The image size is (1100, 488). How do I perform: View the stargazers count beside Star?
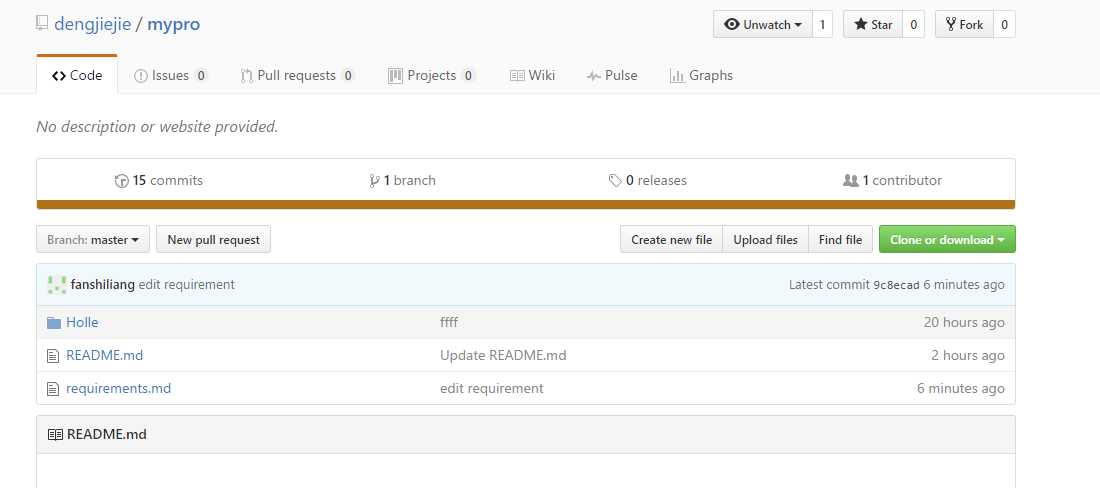[x=913, y=25]
